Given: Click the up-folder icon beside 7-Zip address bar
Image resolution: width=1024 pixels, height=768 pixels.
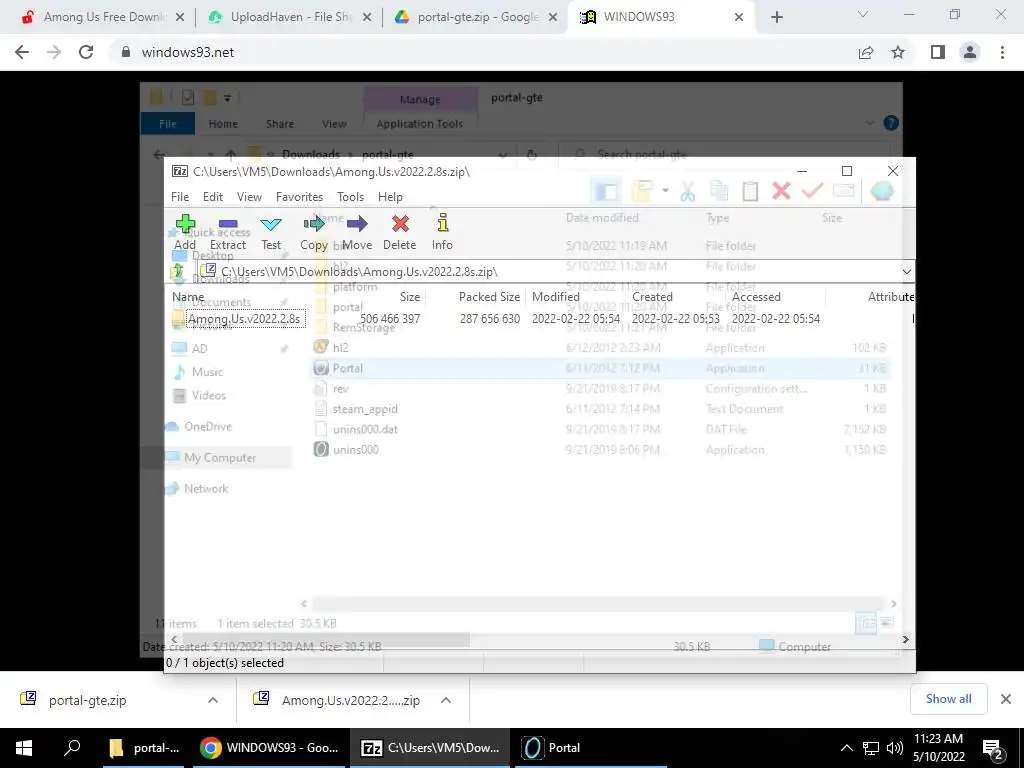Looking at the screenshot, I should coord(178,272).
